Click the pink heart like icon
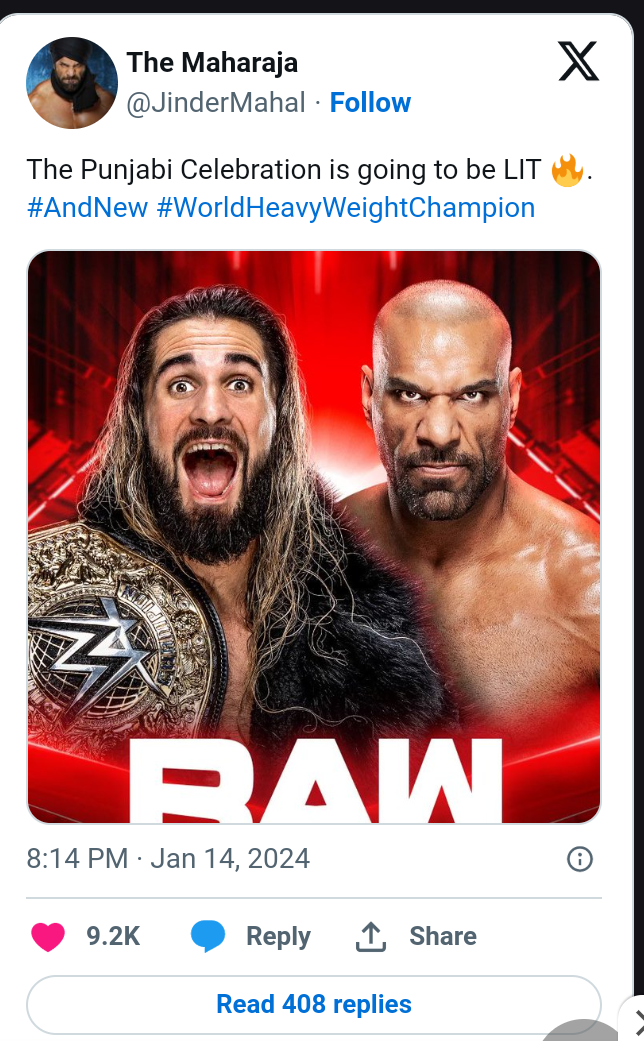This screenshot has width=644, height=1041. point(48,937)
